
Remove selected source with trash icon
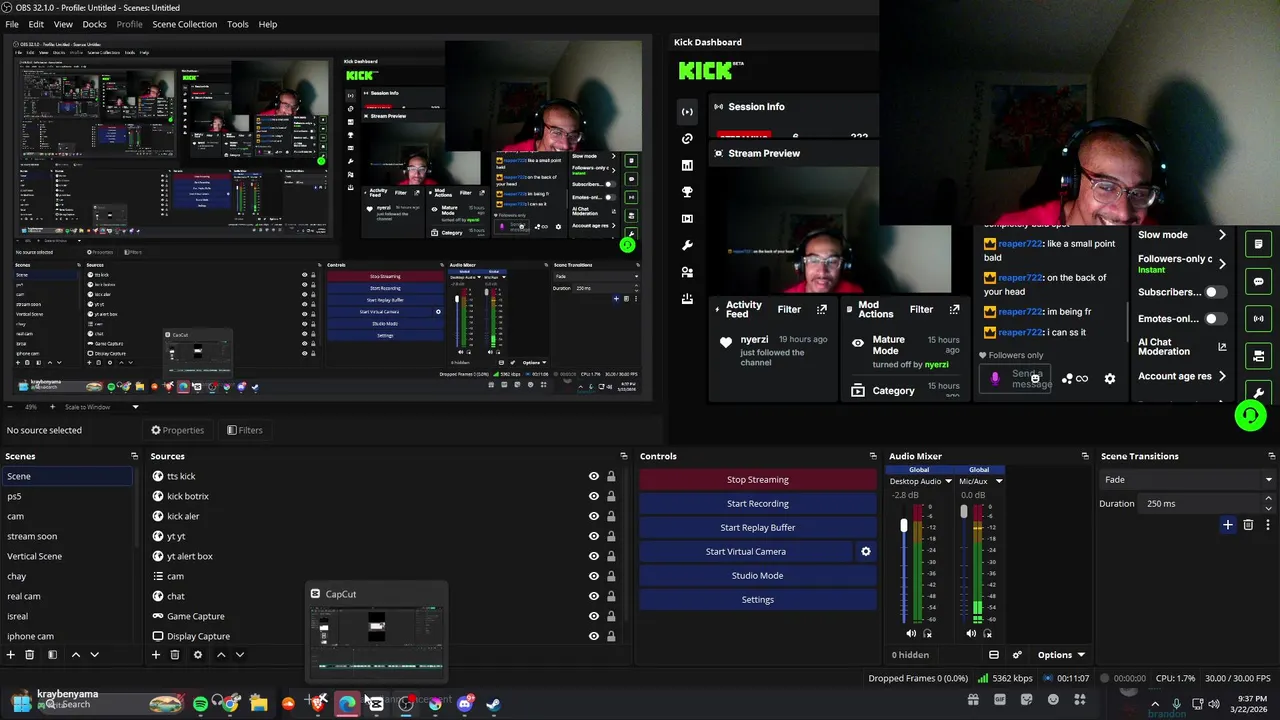[175, 655]
